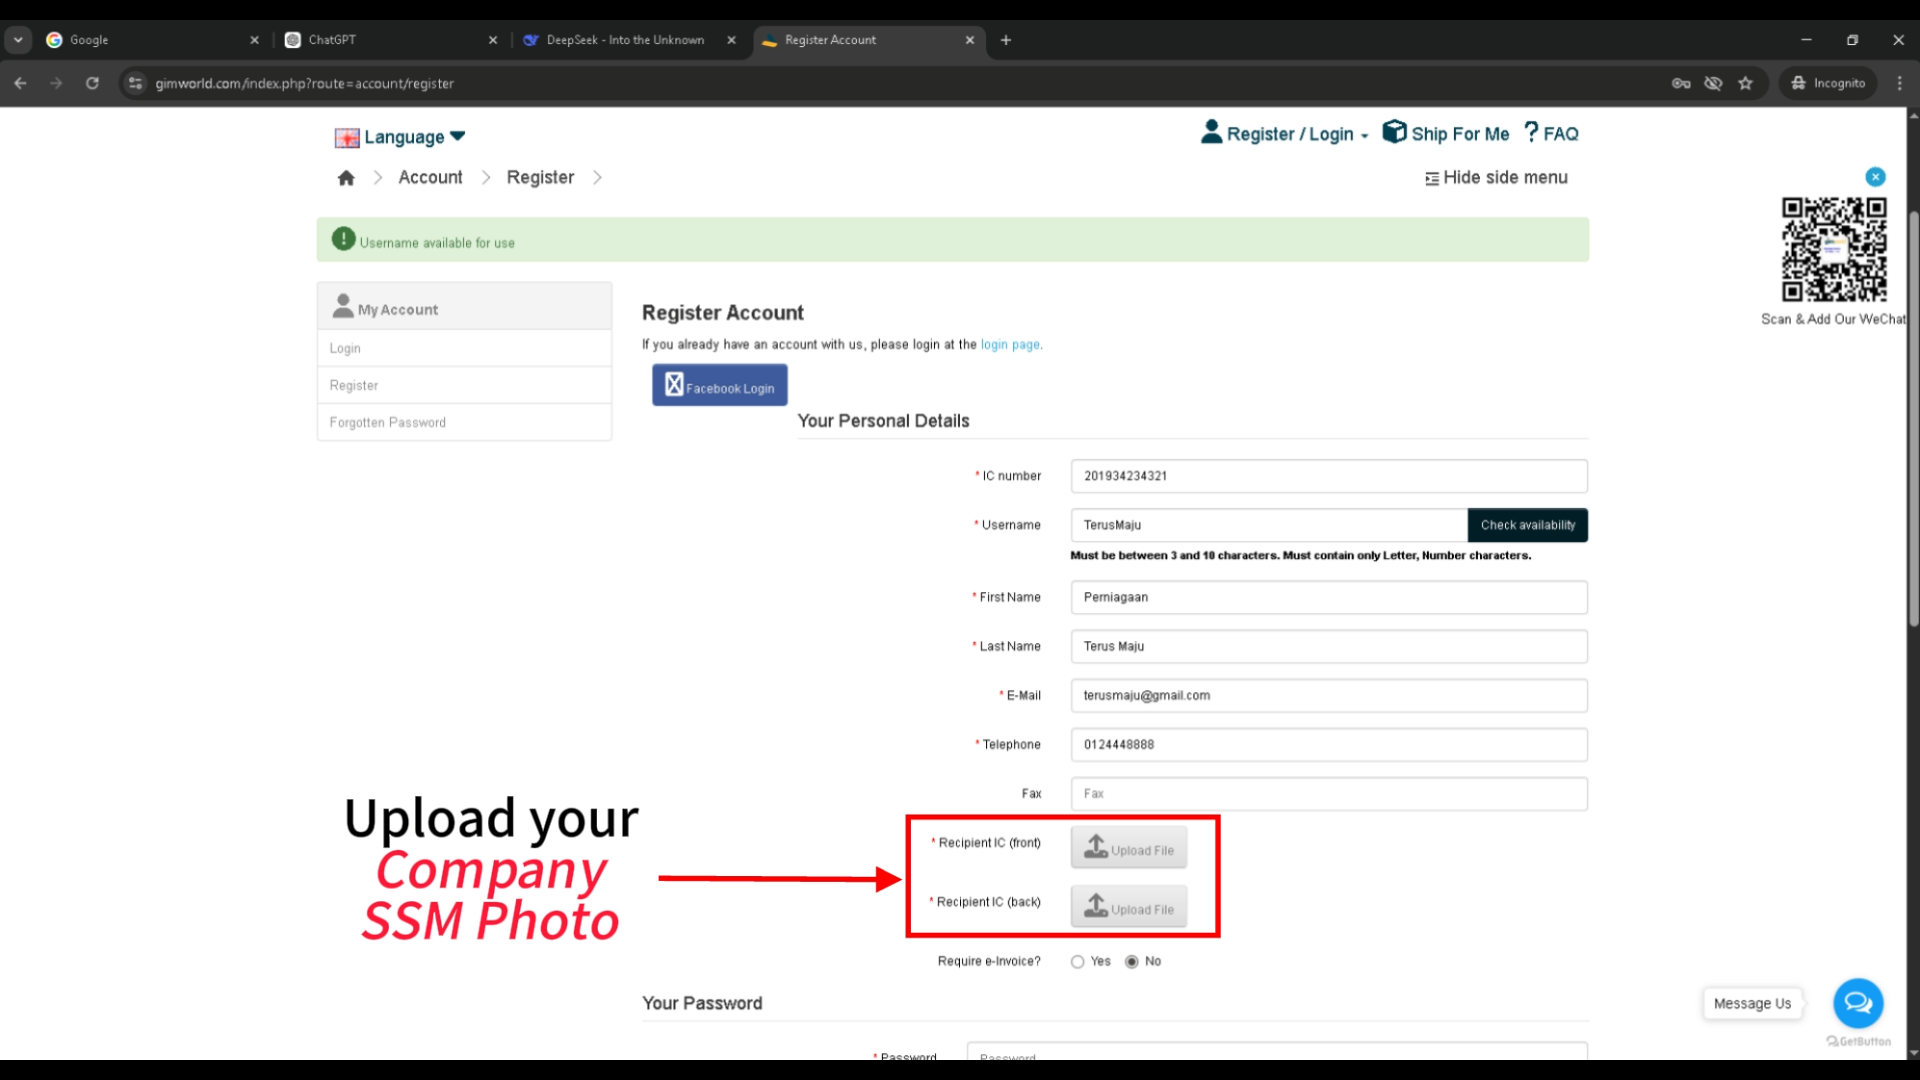Select No for Require e-Invoice

pyautogui.click(x=1131, y=962)
